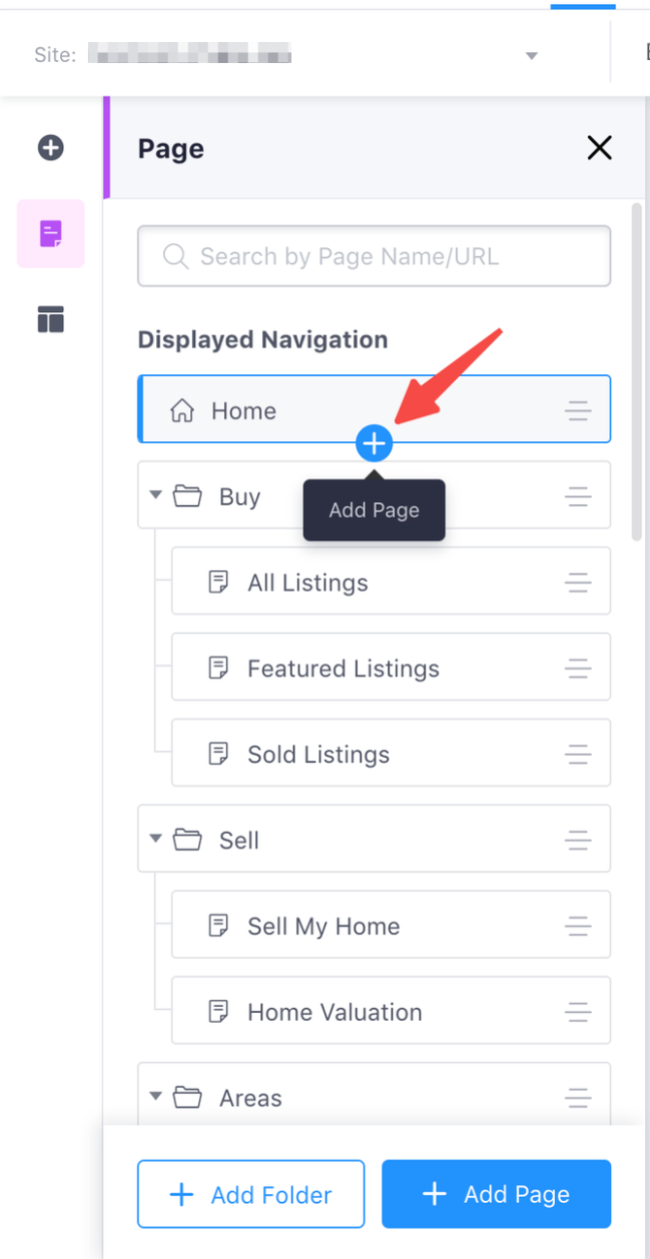Click the drag handle on Sell My Home row
The image size is (650, 1259).
(x=578, y=927)
